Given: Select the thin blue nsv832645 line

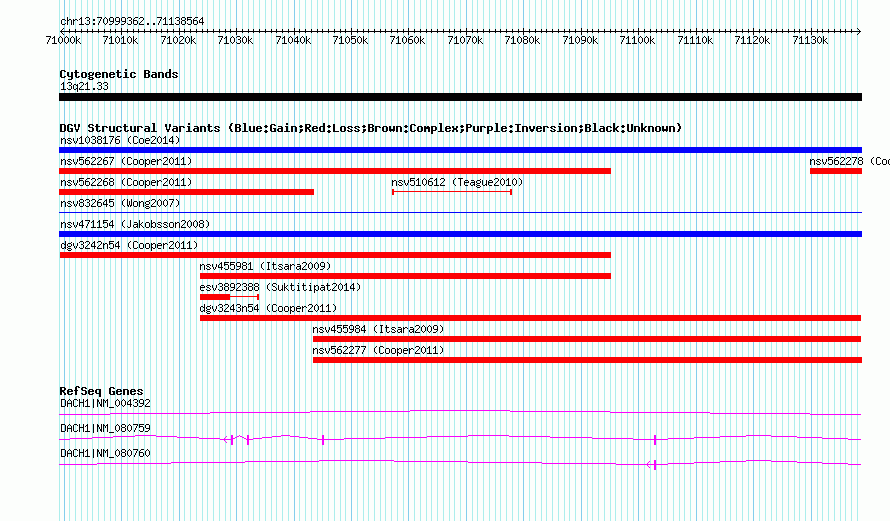Looking at the screenshot, I should click(x=460, y=213).
